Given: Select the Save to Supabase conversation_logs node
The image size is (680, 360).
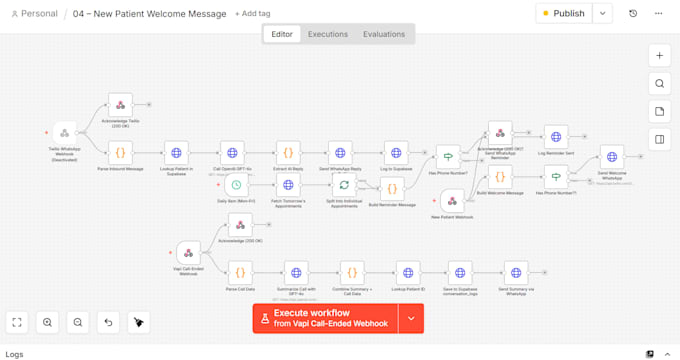Looking at the screenshot, I should point(460,273).
